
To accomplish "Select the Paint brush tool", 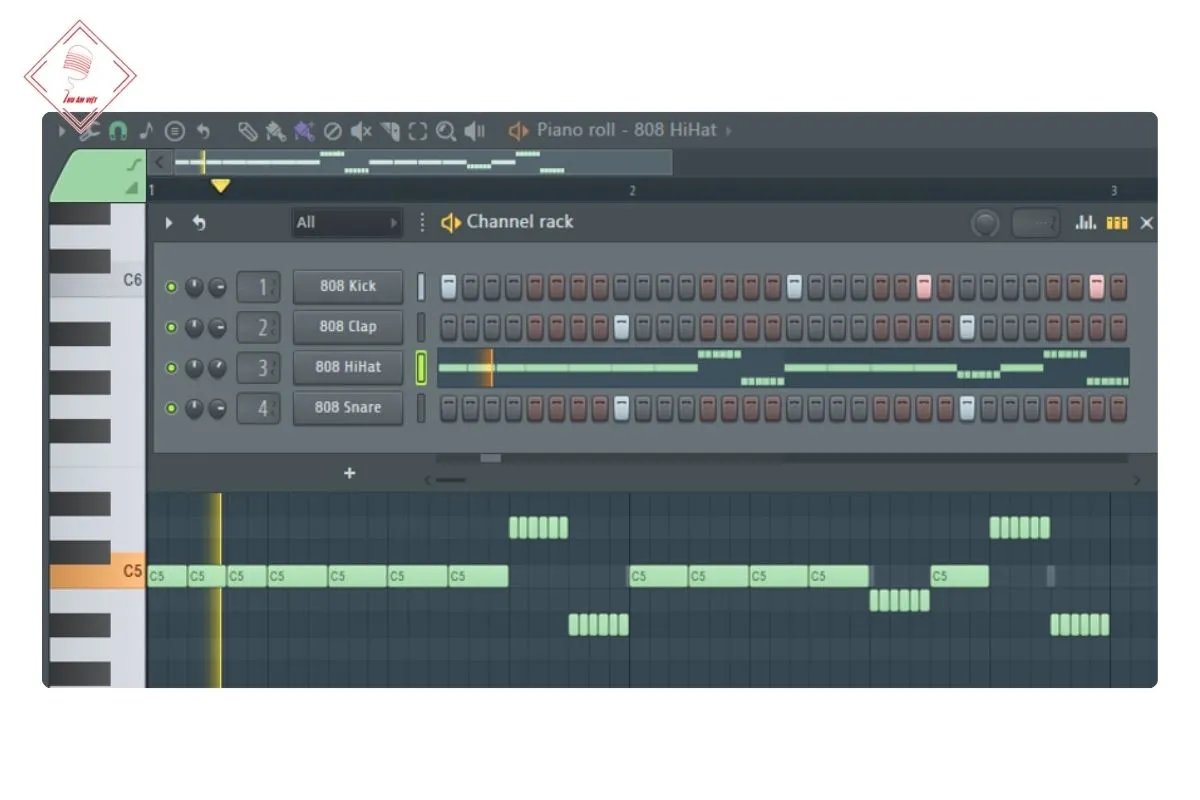I will [276, 131].
